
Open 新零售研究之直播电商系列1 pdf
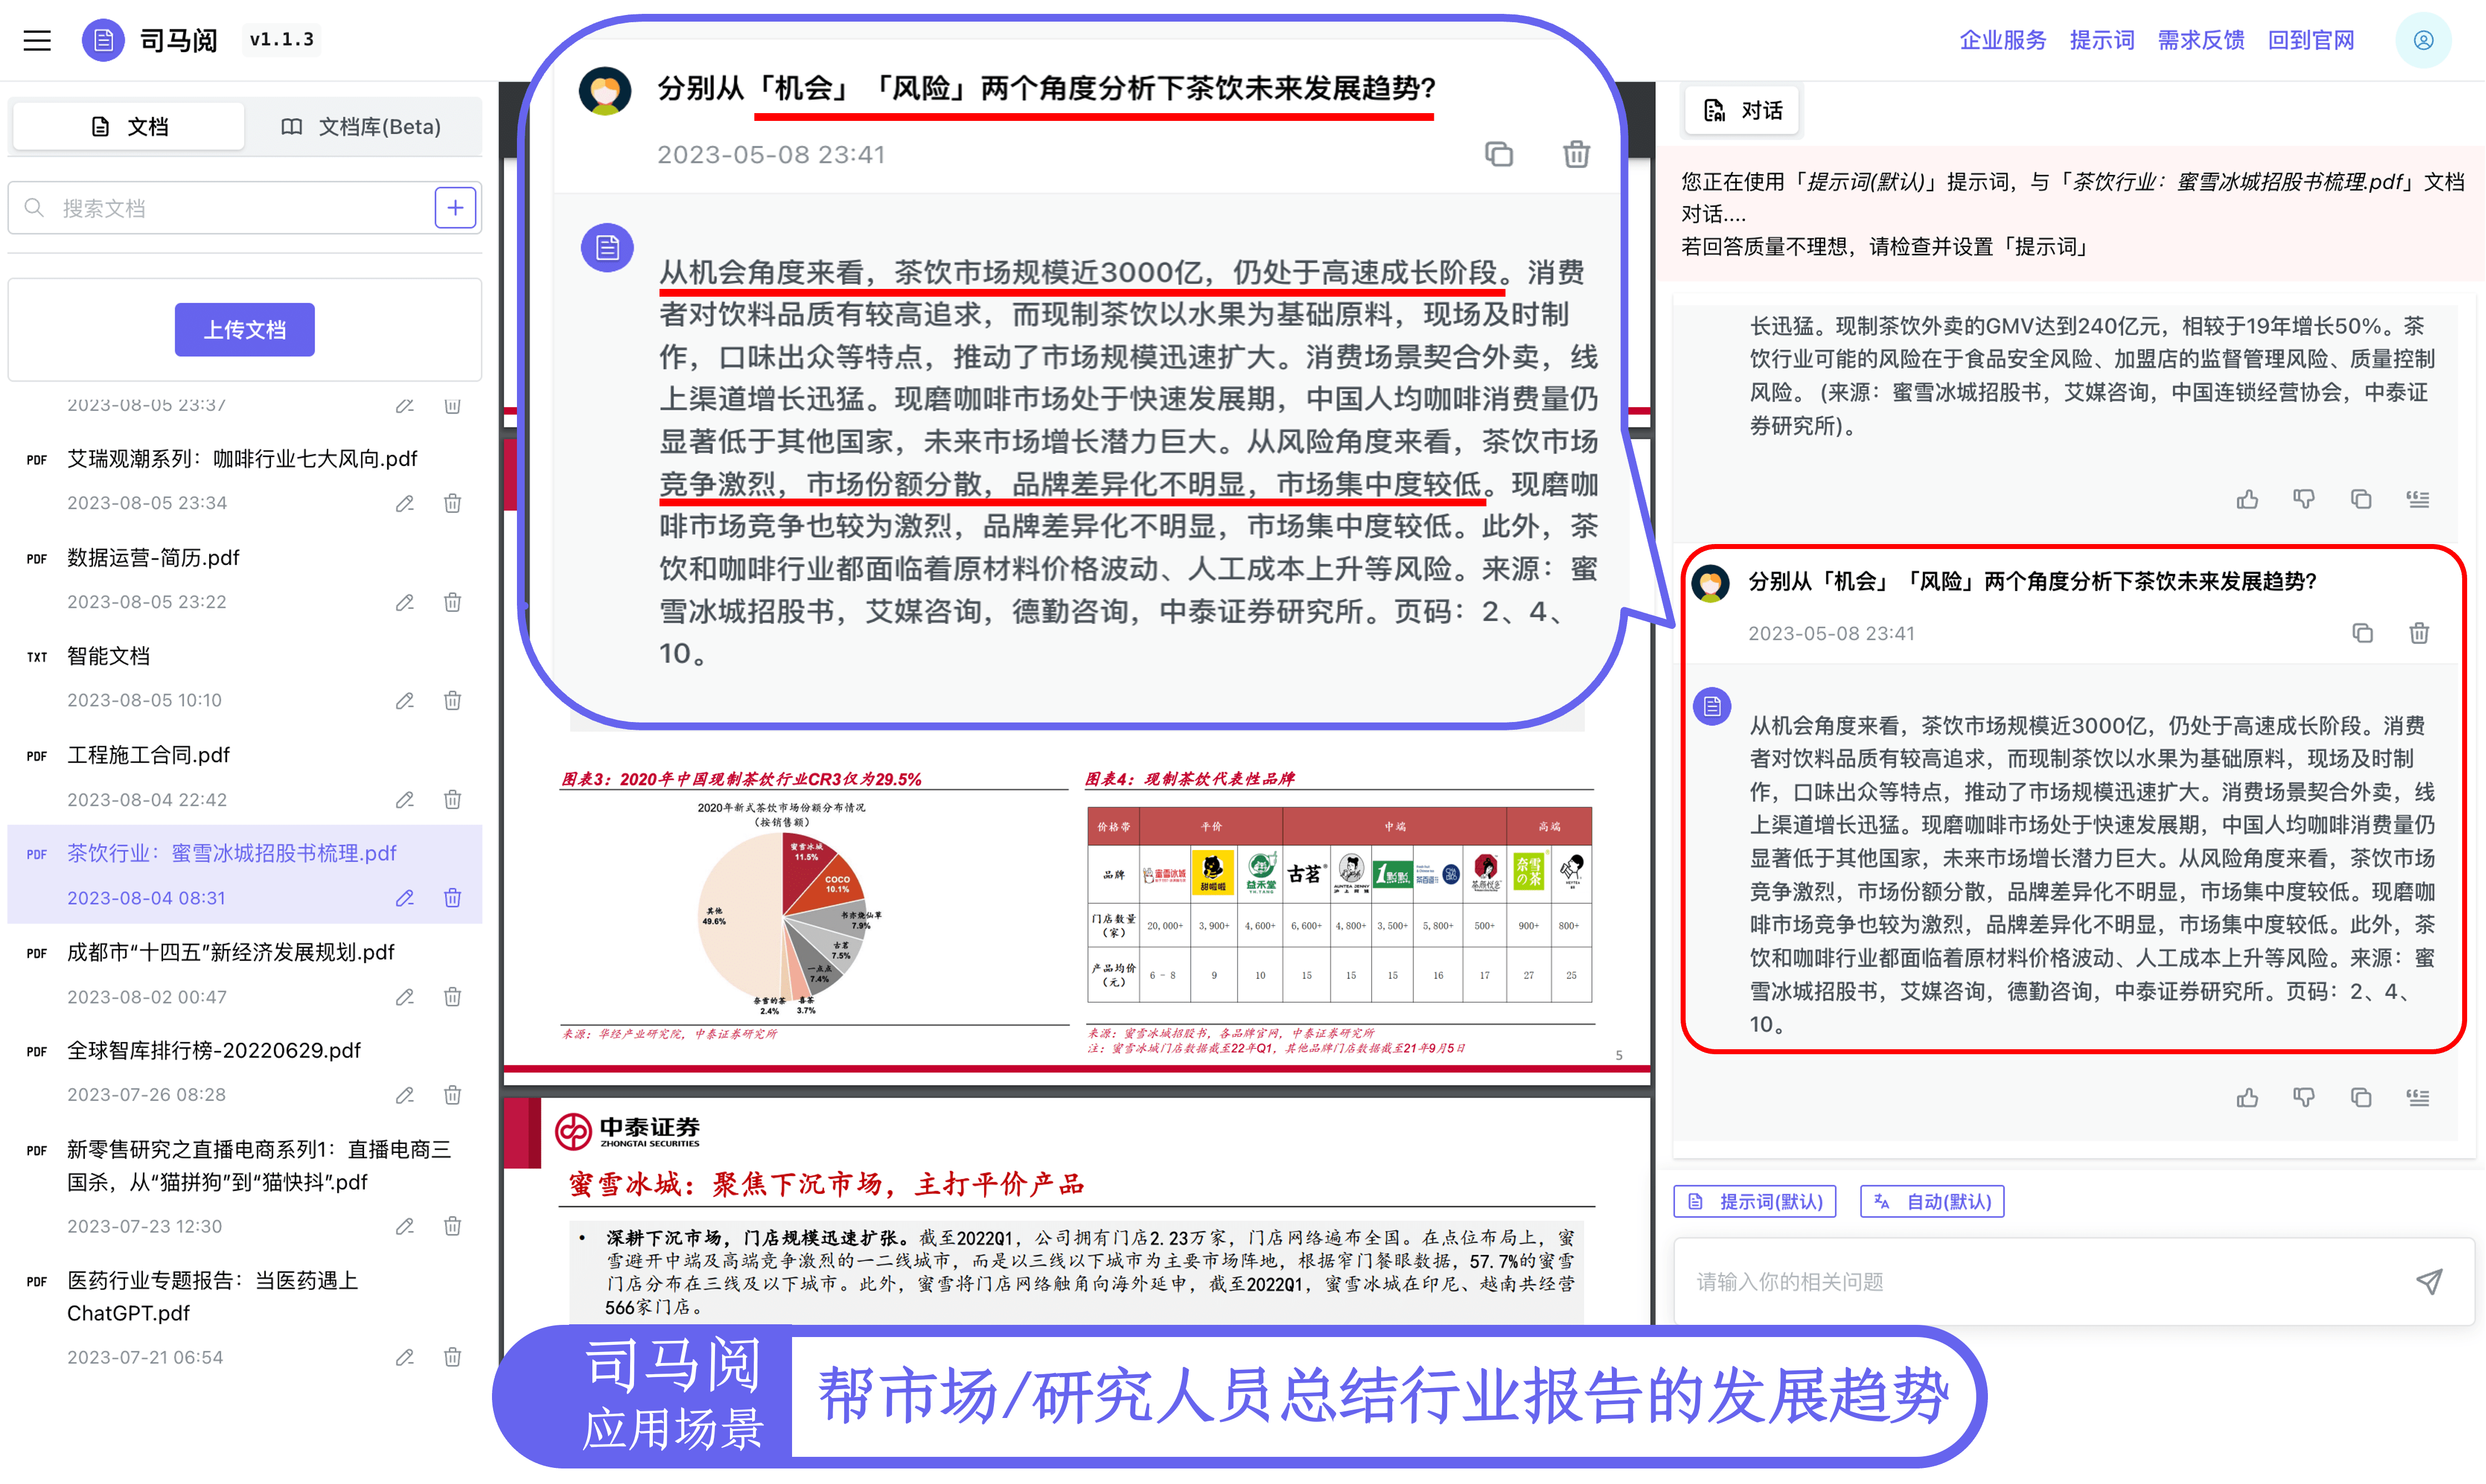point(259,1165)
